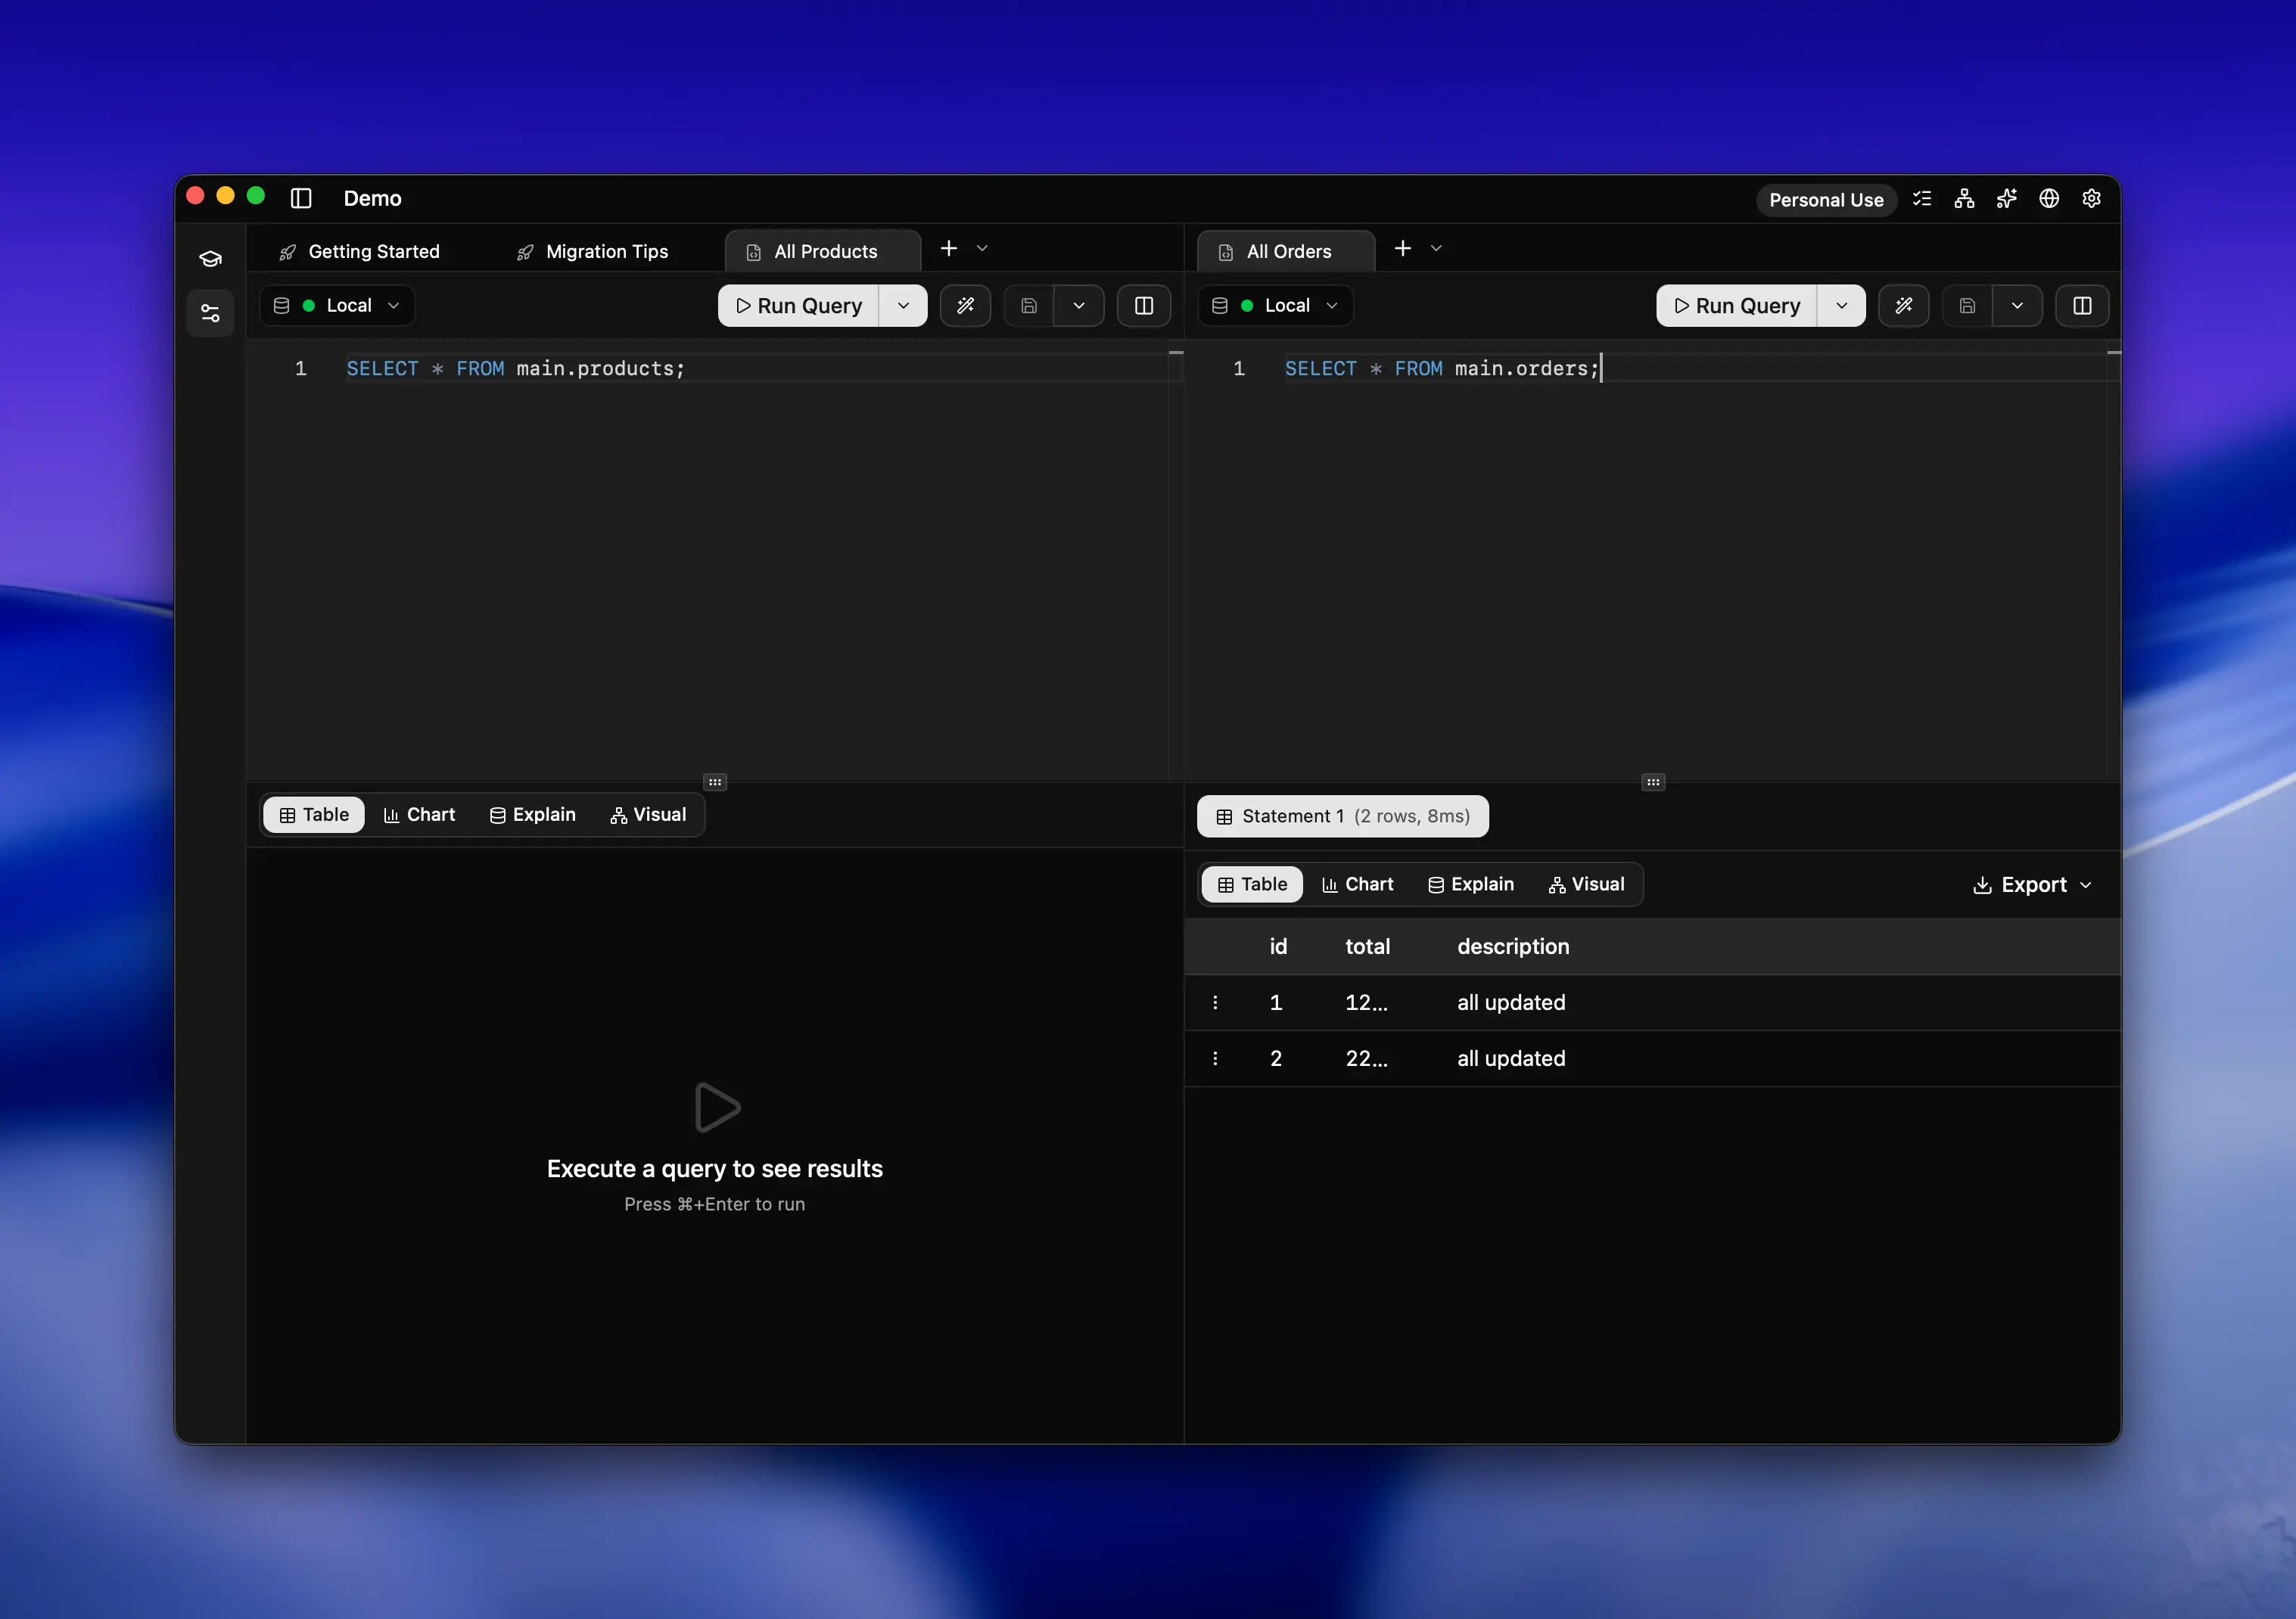The width and height of the screenshot is (2296, 1619).
Task: Click the Personal Use badge
Action: [x=1825, y=200]
